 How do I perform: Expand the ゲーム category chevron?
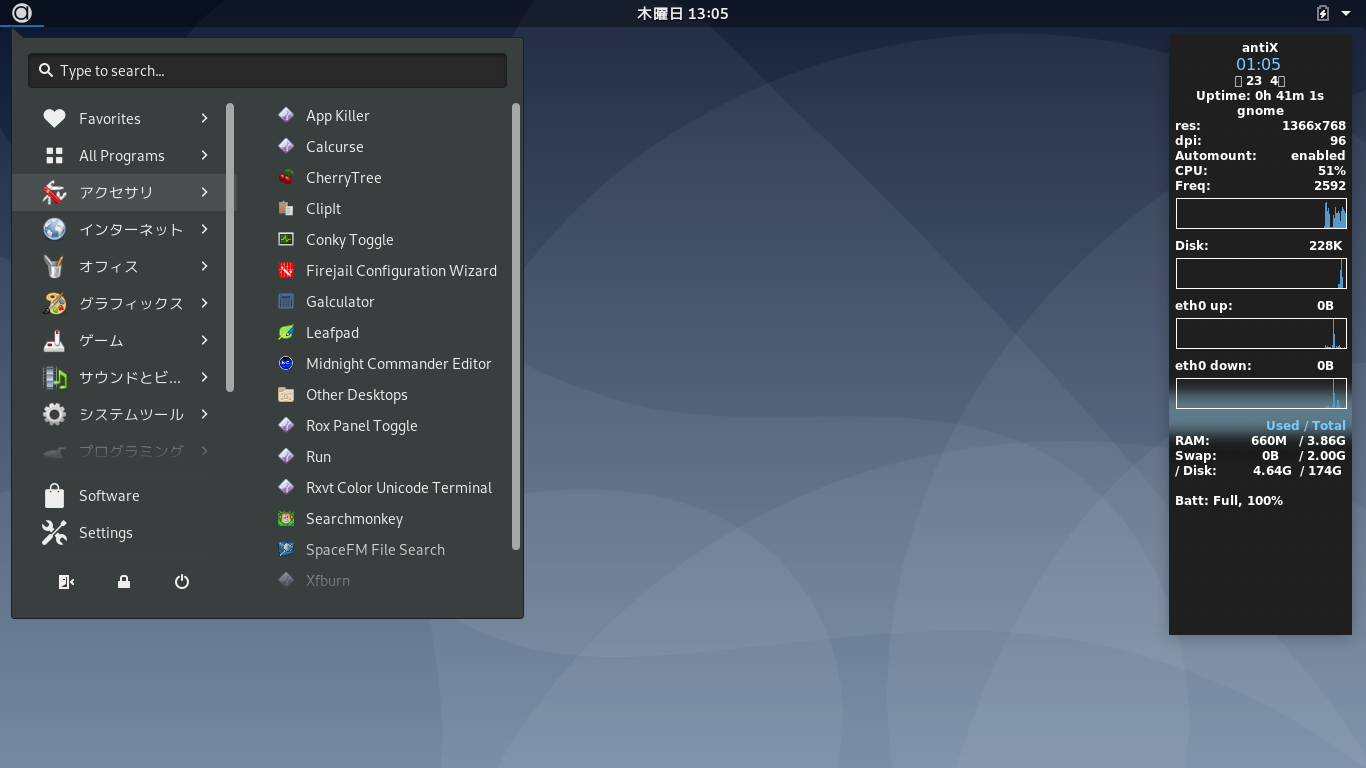(x=204, y=340)
